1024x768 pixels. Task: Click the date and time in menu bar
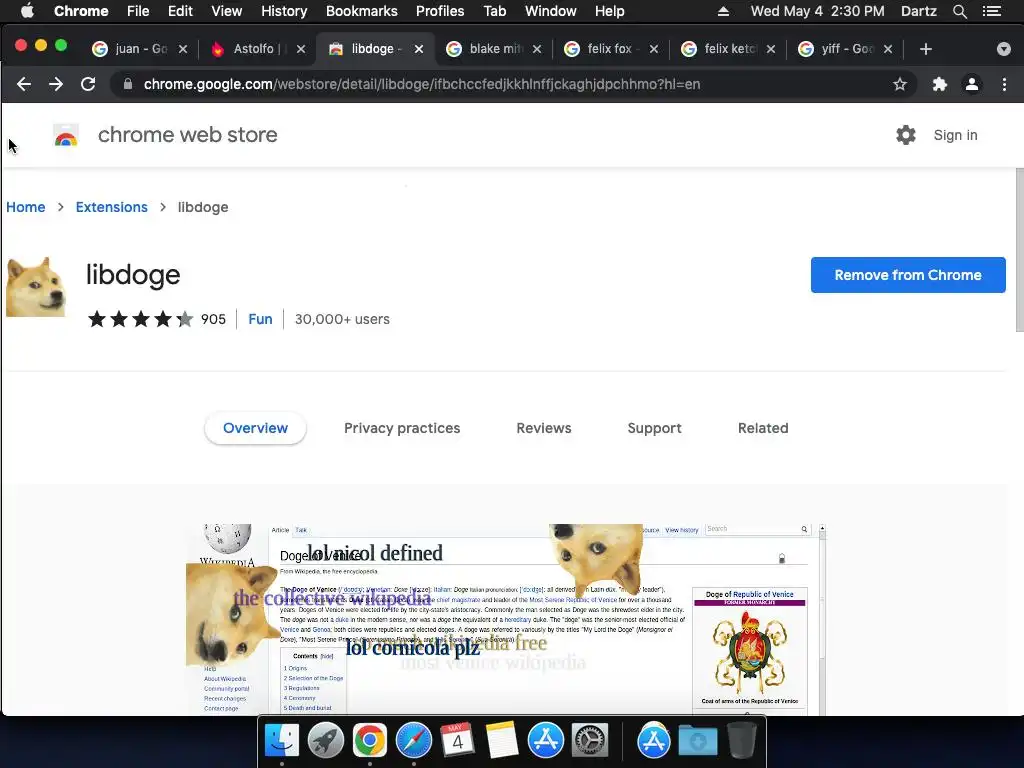pos(818,11)
